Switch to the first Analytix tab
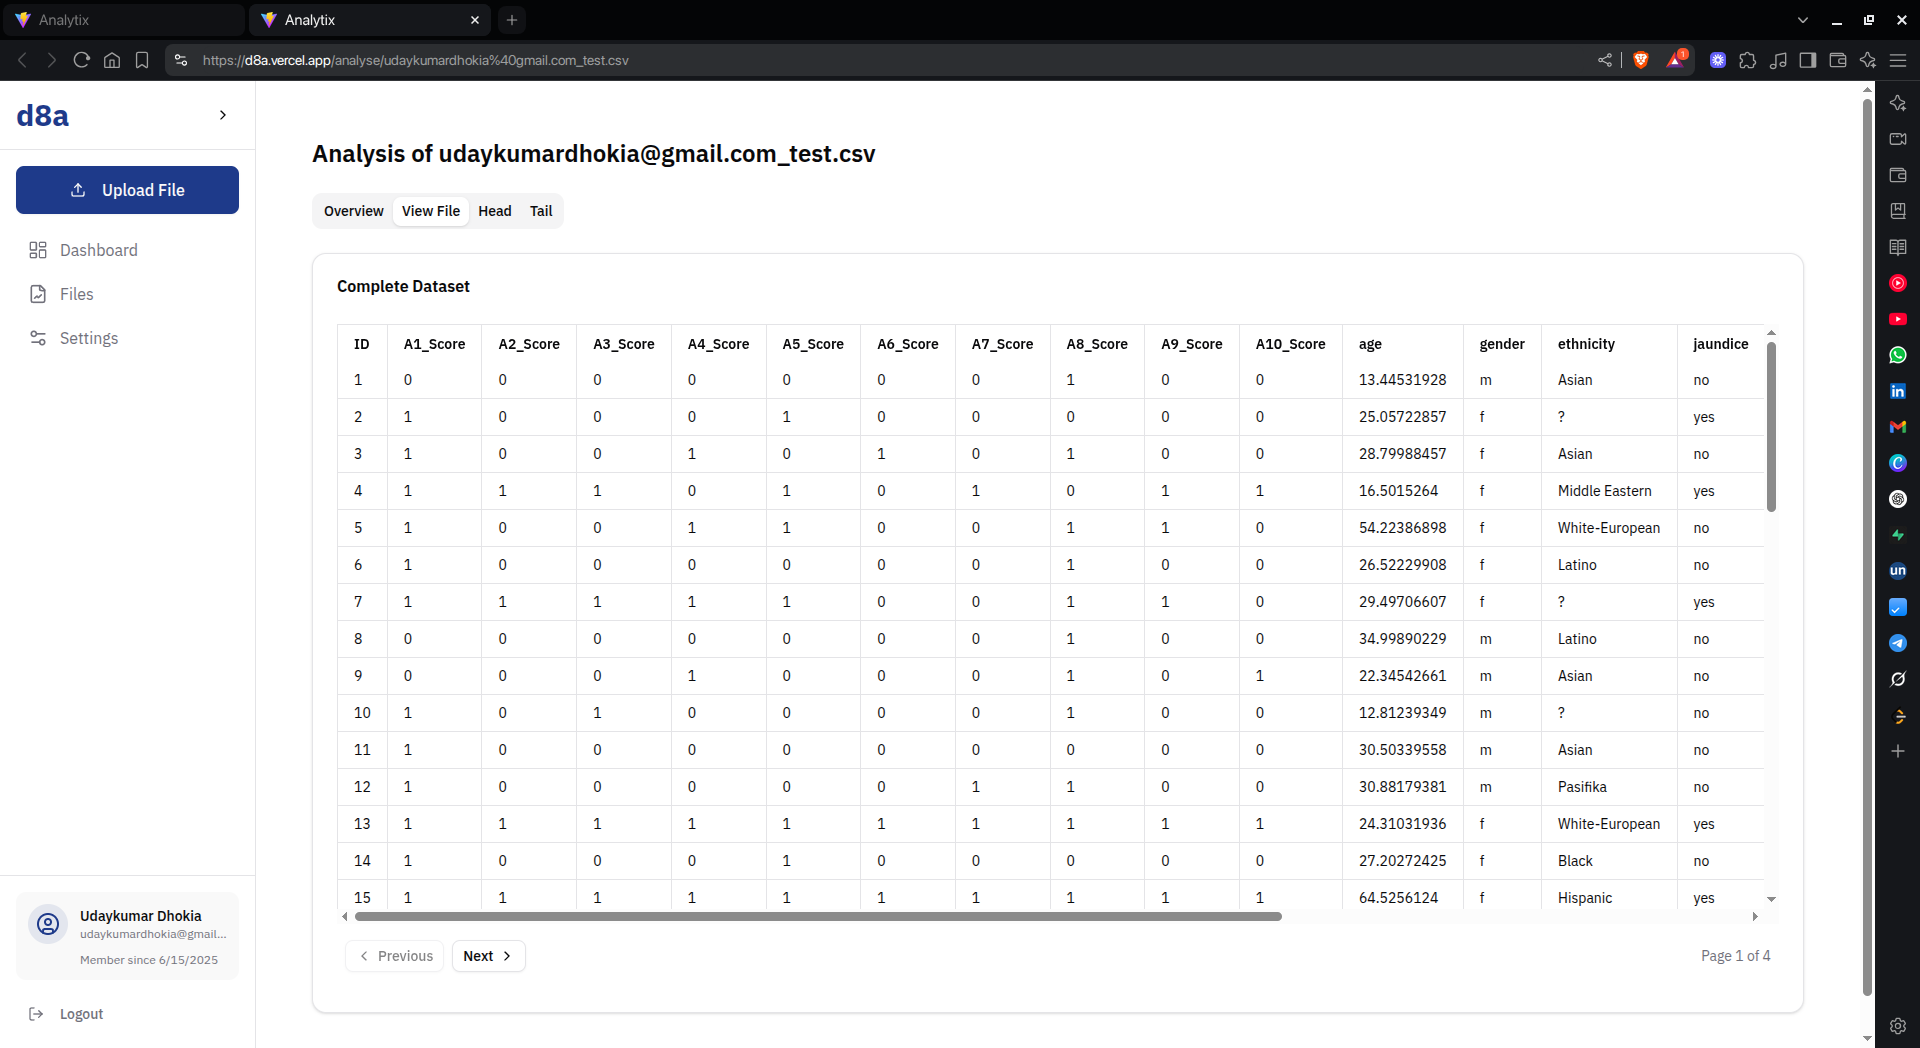Viewport: 1920px width, 1048px height. click(124, 20)
